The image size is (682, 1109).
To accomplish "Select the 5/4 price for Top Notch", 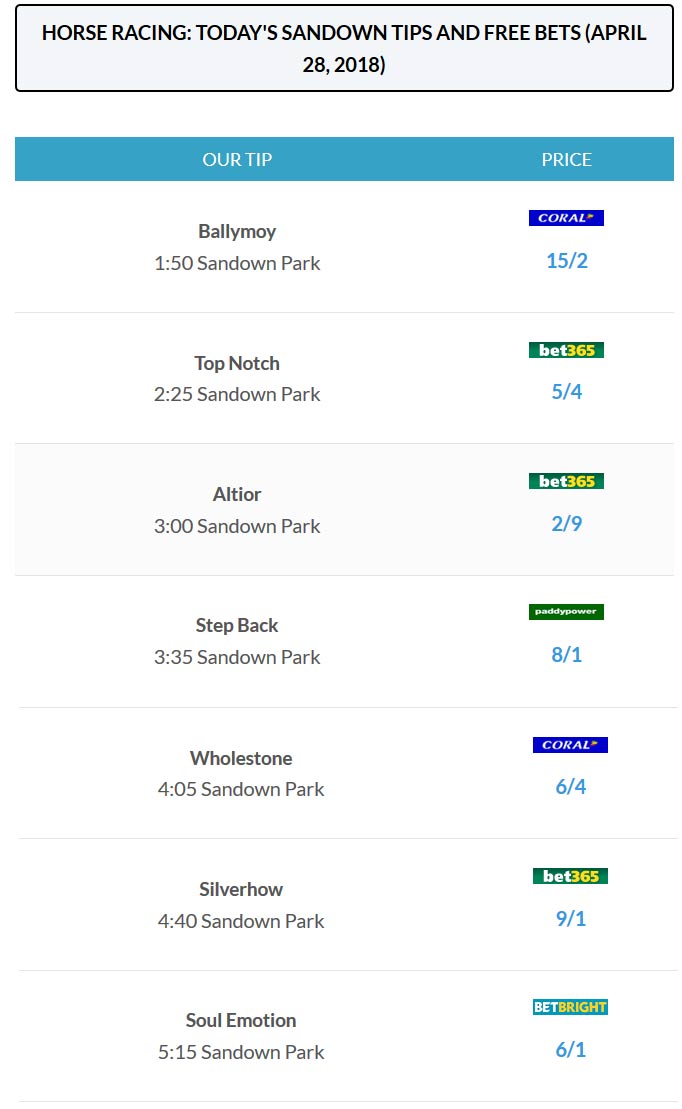I will click(x=567, y=392).
